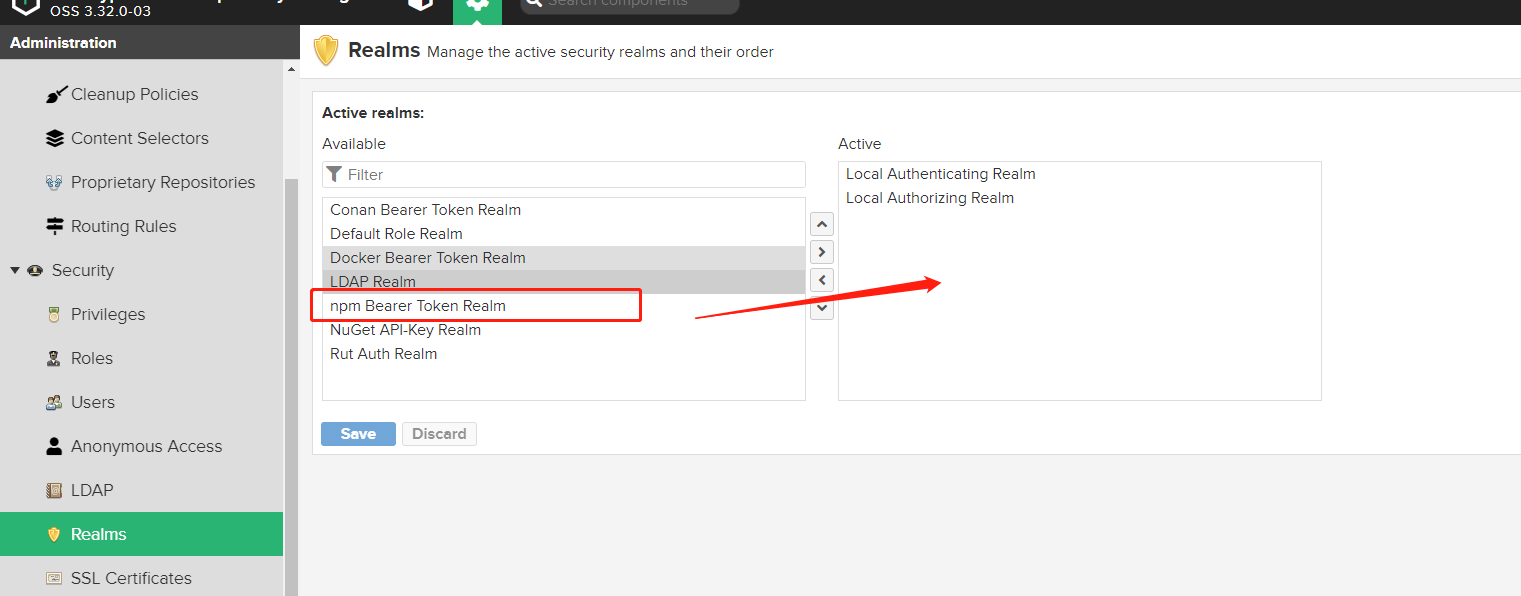This screenshot has width=1521, height=596.
Task: Select Default Role Realm in the Available list
Action: [x=564, y=234]
